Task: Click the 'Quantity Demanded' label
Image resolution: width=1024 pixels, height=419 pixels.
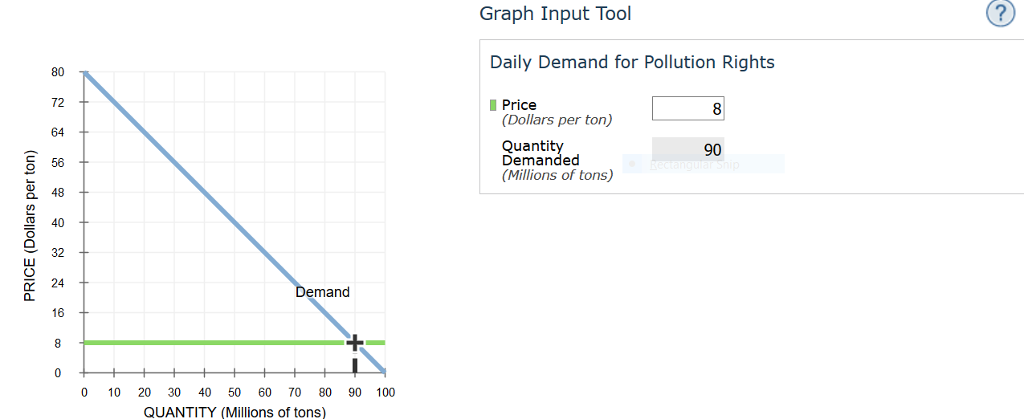Action: [541, 153]
